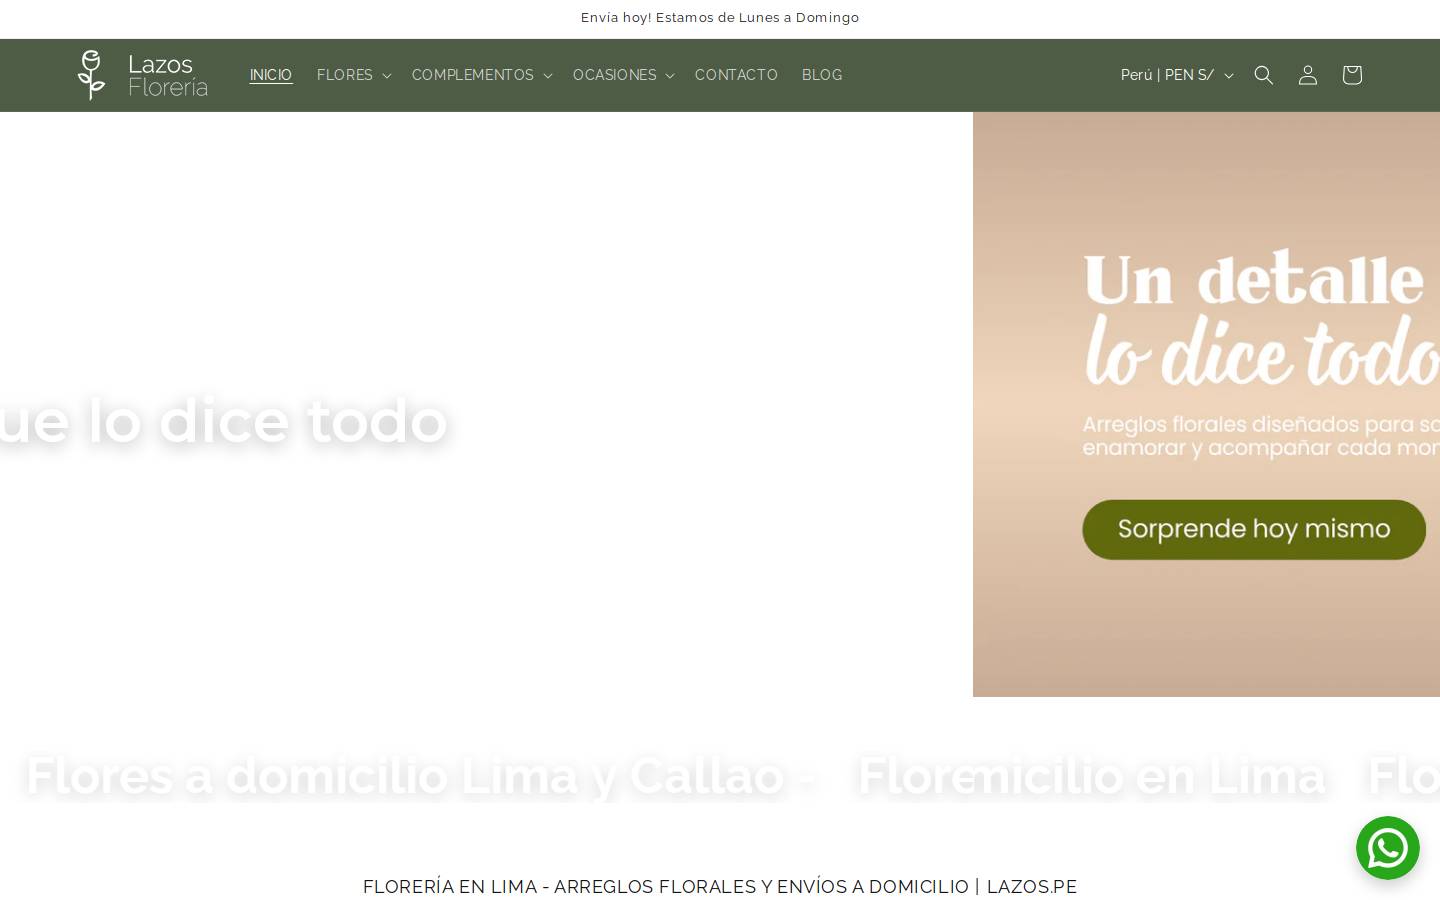Screen dimensions: 1440x900
Task: Open the search magnifier icon
Action: [x=1264, y=75]
